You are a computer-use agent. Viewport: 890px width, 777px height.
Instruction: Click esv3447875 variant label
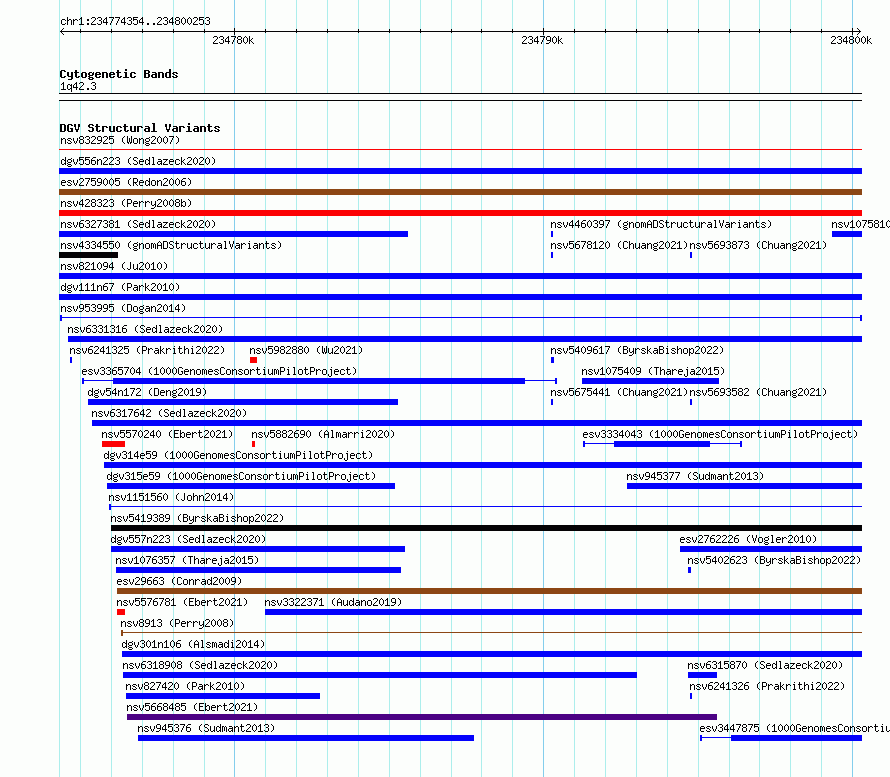pyautogui.click(x=794, y=728)
